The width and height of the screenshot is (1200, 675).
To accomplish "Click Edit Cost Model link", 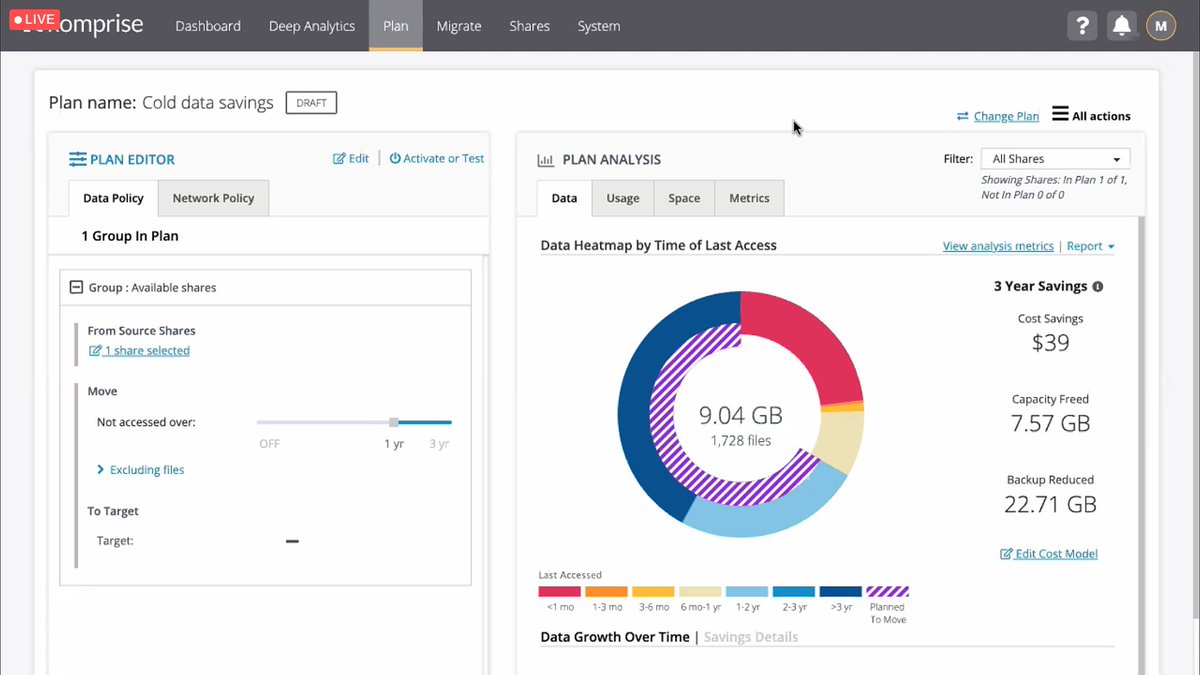I will tap(1049, 554).
